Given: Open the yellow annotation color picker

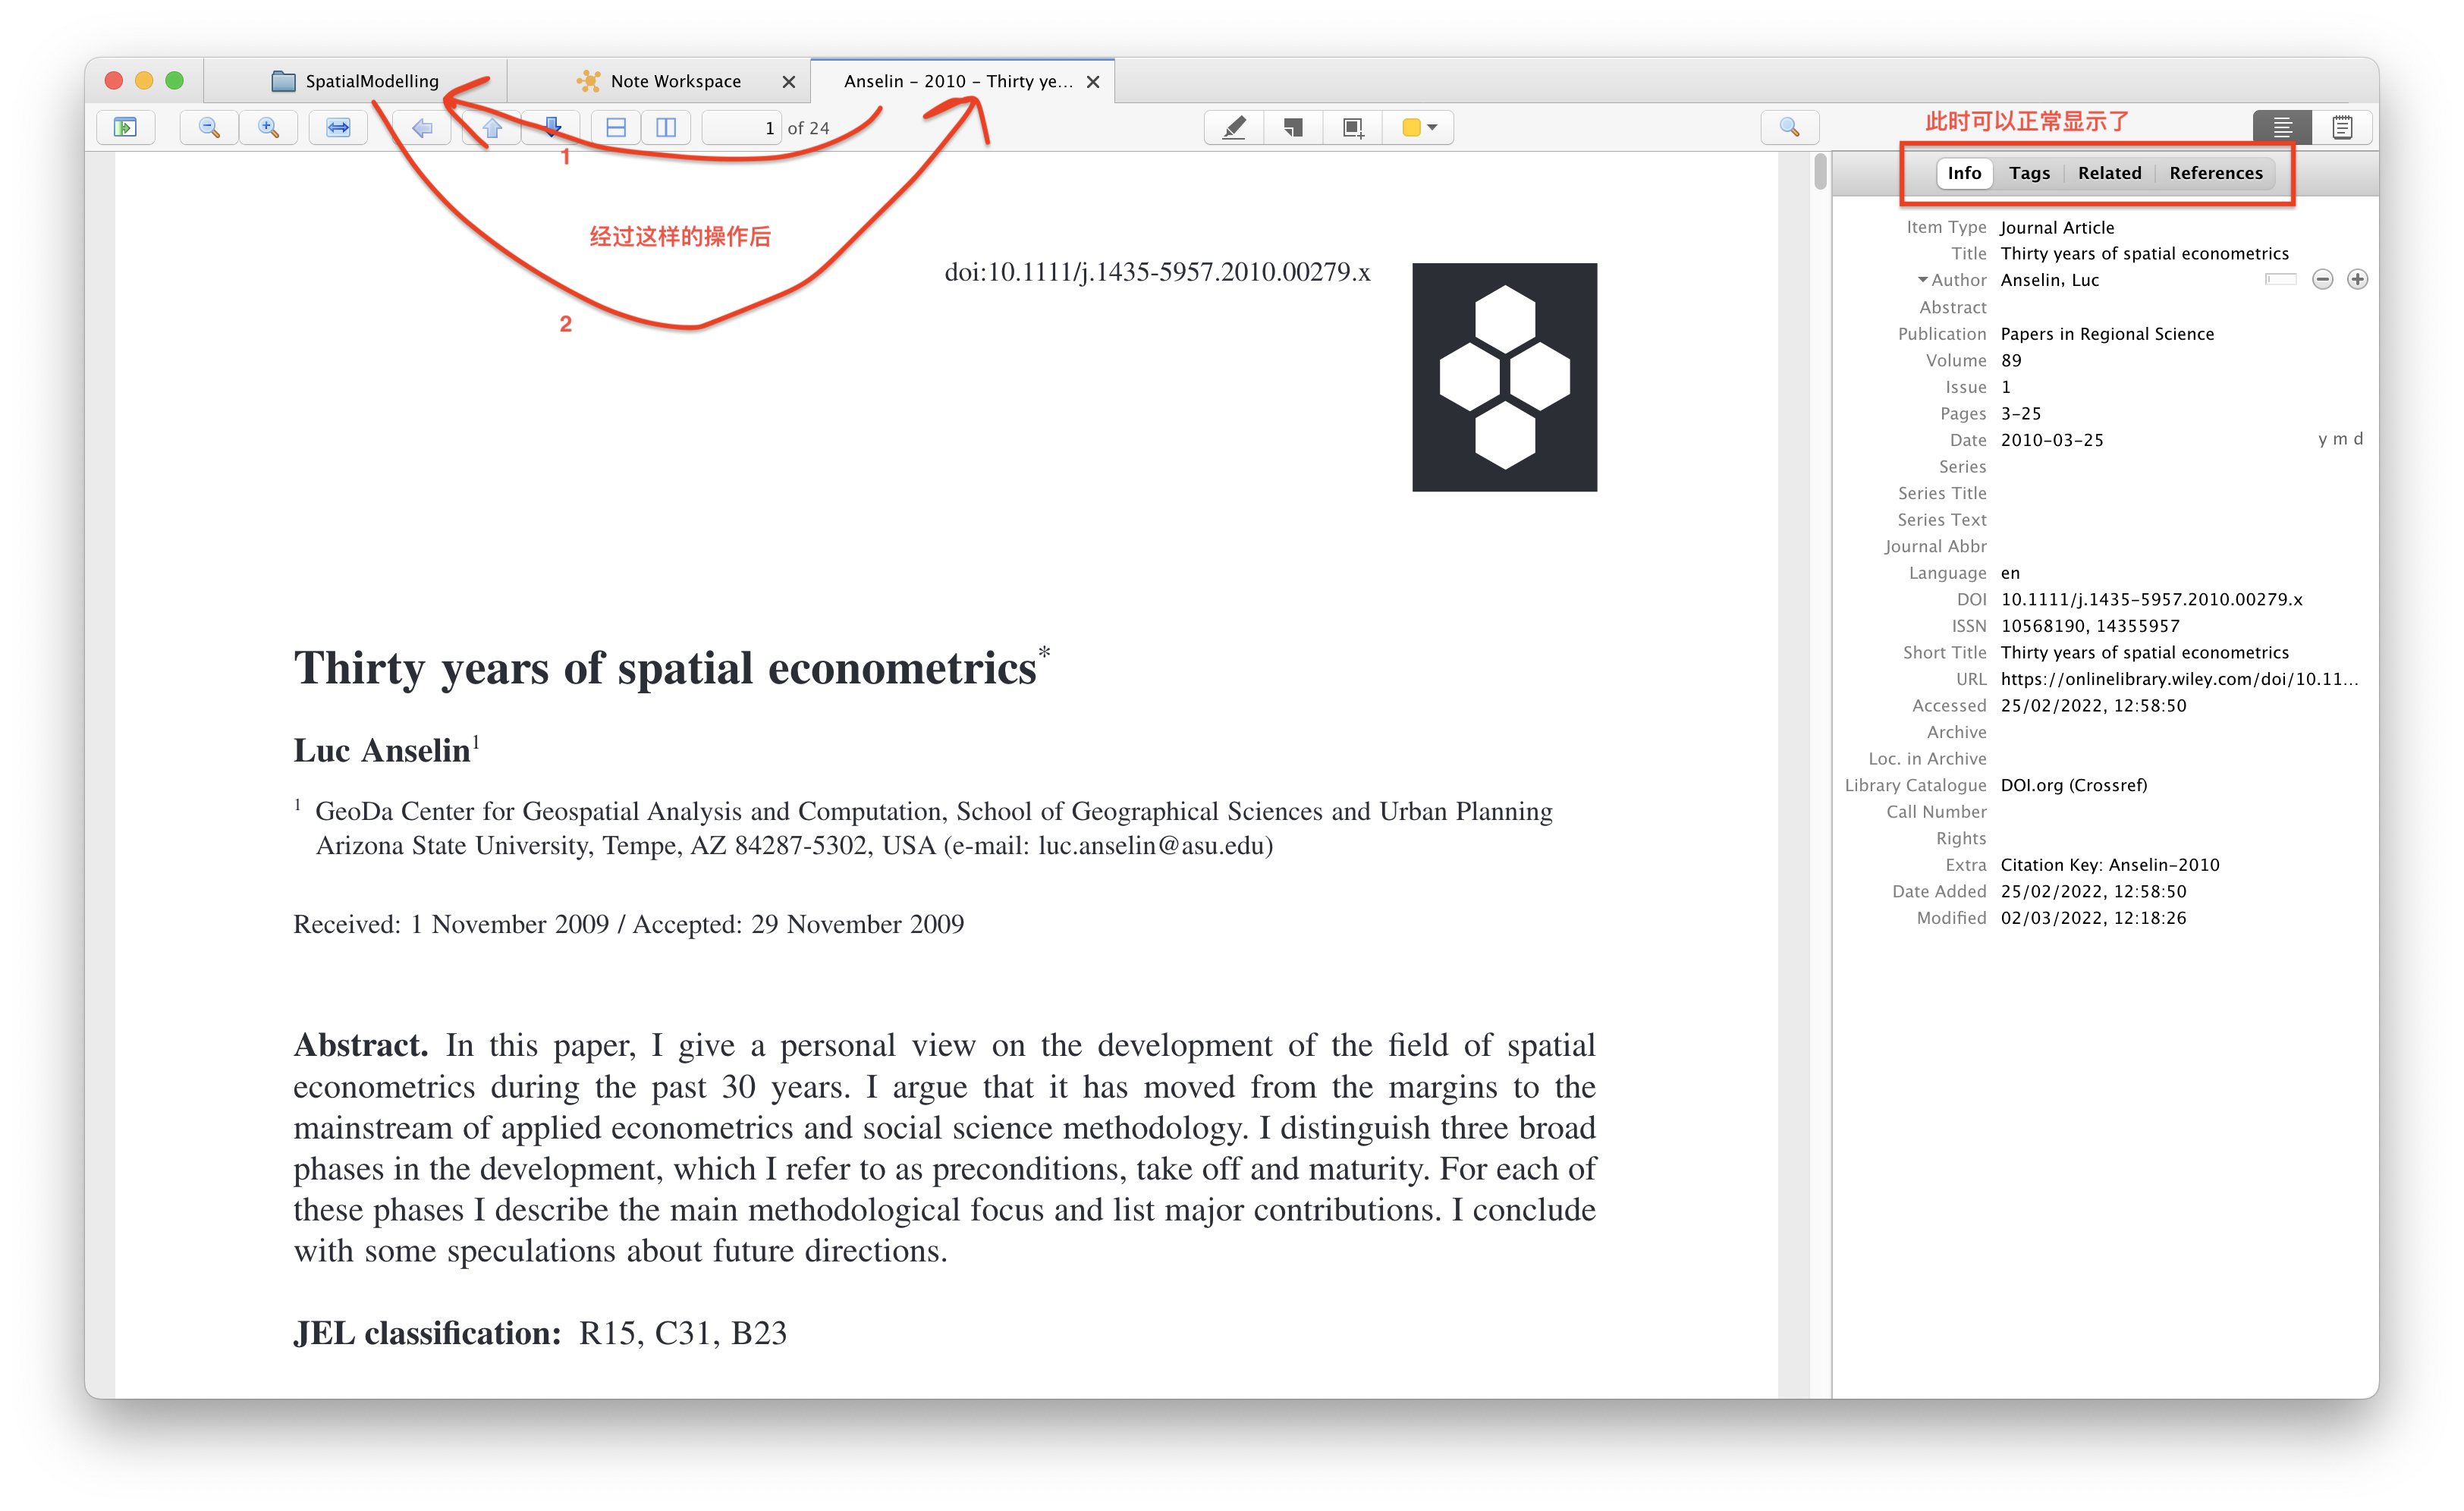Looking at the screenshot, I should 1419,127.
